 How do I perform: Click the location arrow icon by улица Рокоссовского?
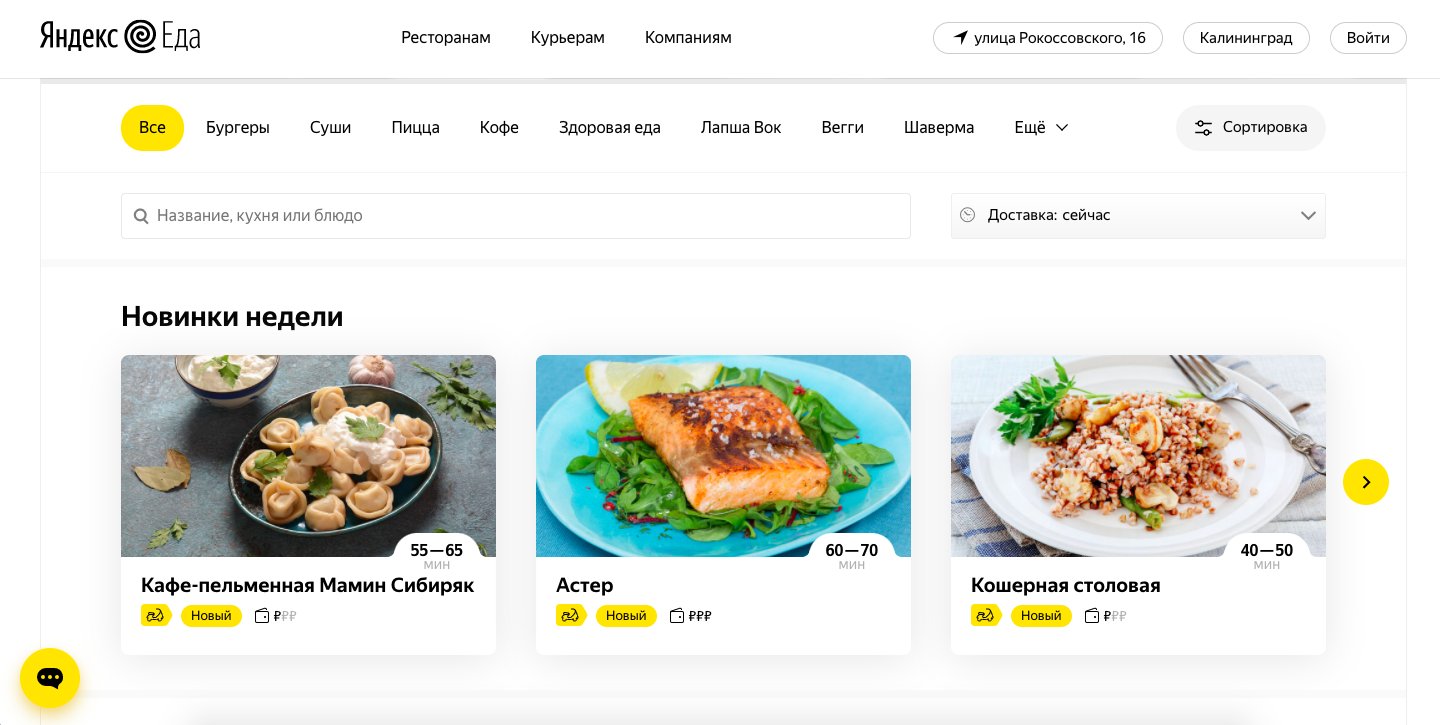(961, 38)
